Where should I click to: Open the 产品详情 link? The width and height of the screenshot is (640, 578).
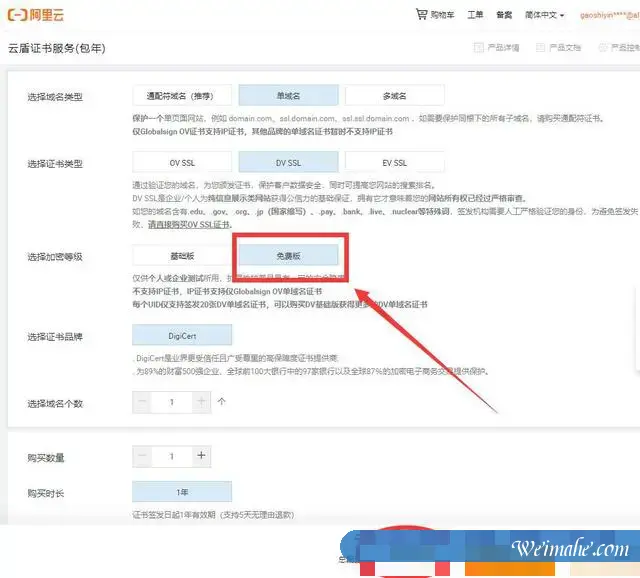tap(503, 48)
